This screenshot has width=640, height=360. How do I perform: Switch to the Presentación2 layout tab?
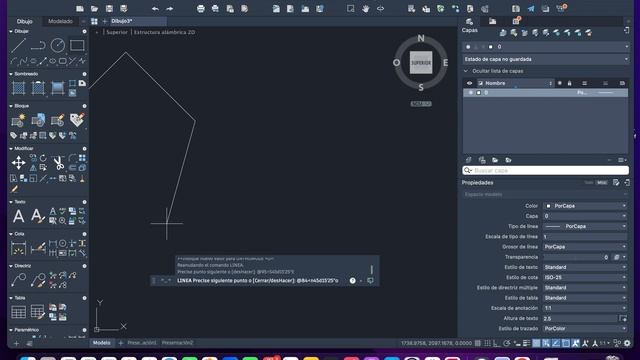tap(177, 343)
